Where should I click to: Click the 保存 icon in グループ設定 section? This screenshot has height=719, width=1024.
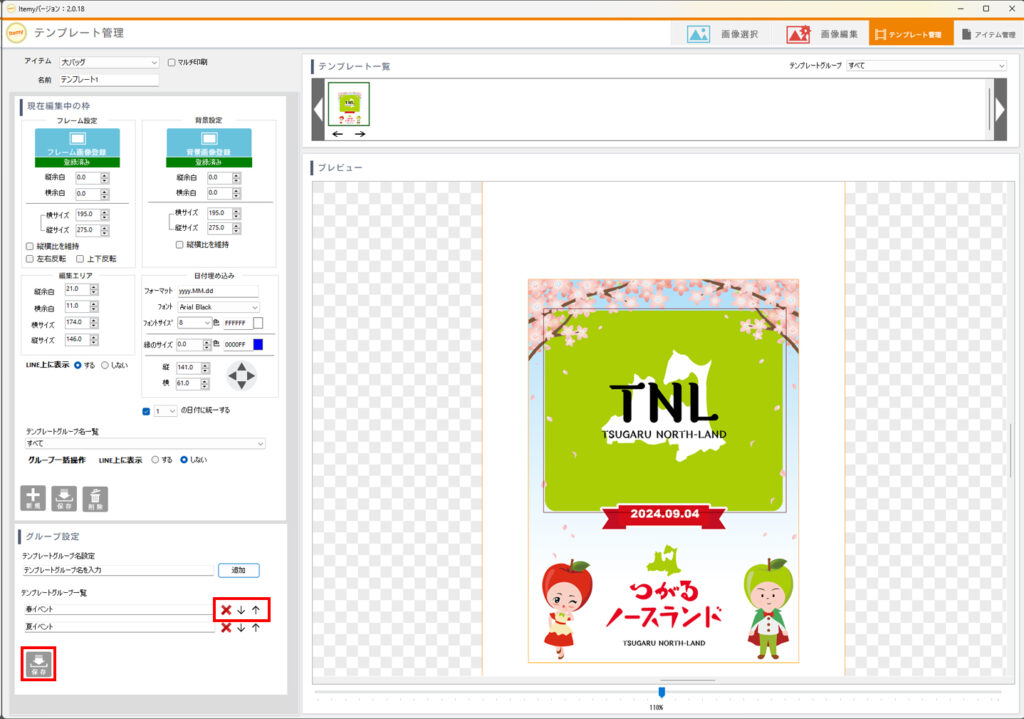pos(38,663)
